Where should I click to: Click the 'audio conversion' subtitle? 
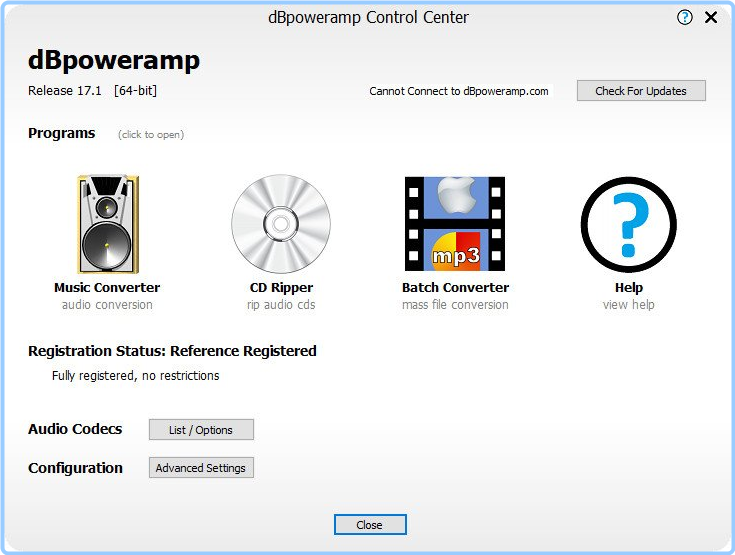[107, 305]
